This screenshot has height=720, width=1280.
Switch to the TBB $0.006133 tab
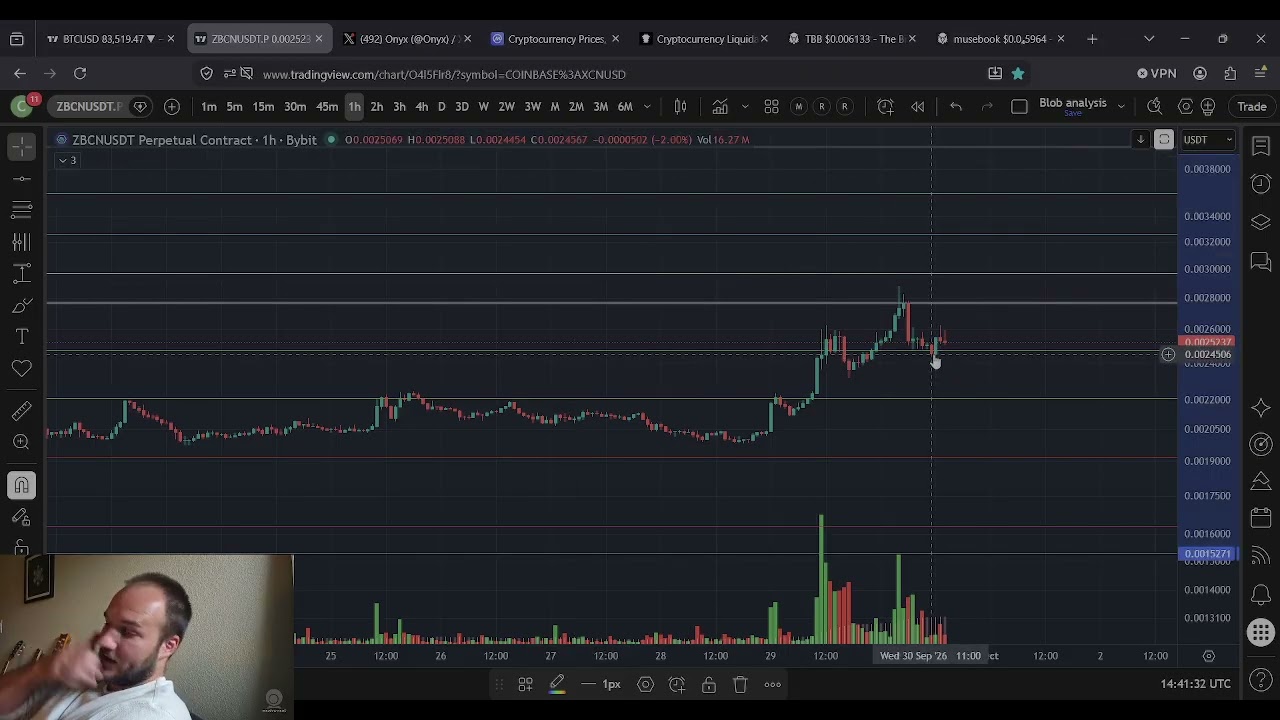point(853,39)
